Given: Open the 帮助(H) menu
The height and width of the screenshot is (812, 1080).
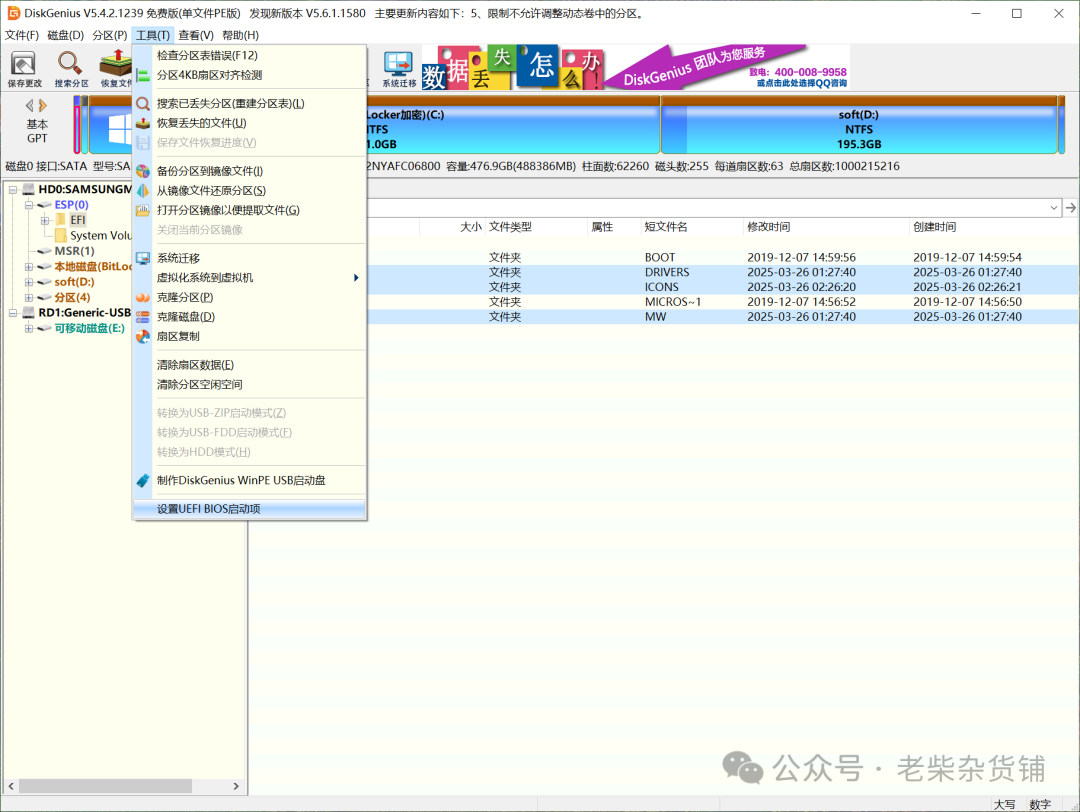Looking at the screenshot, I should tap(240, 35).
